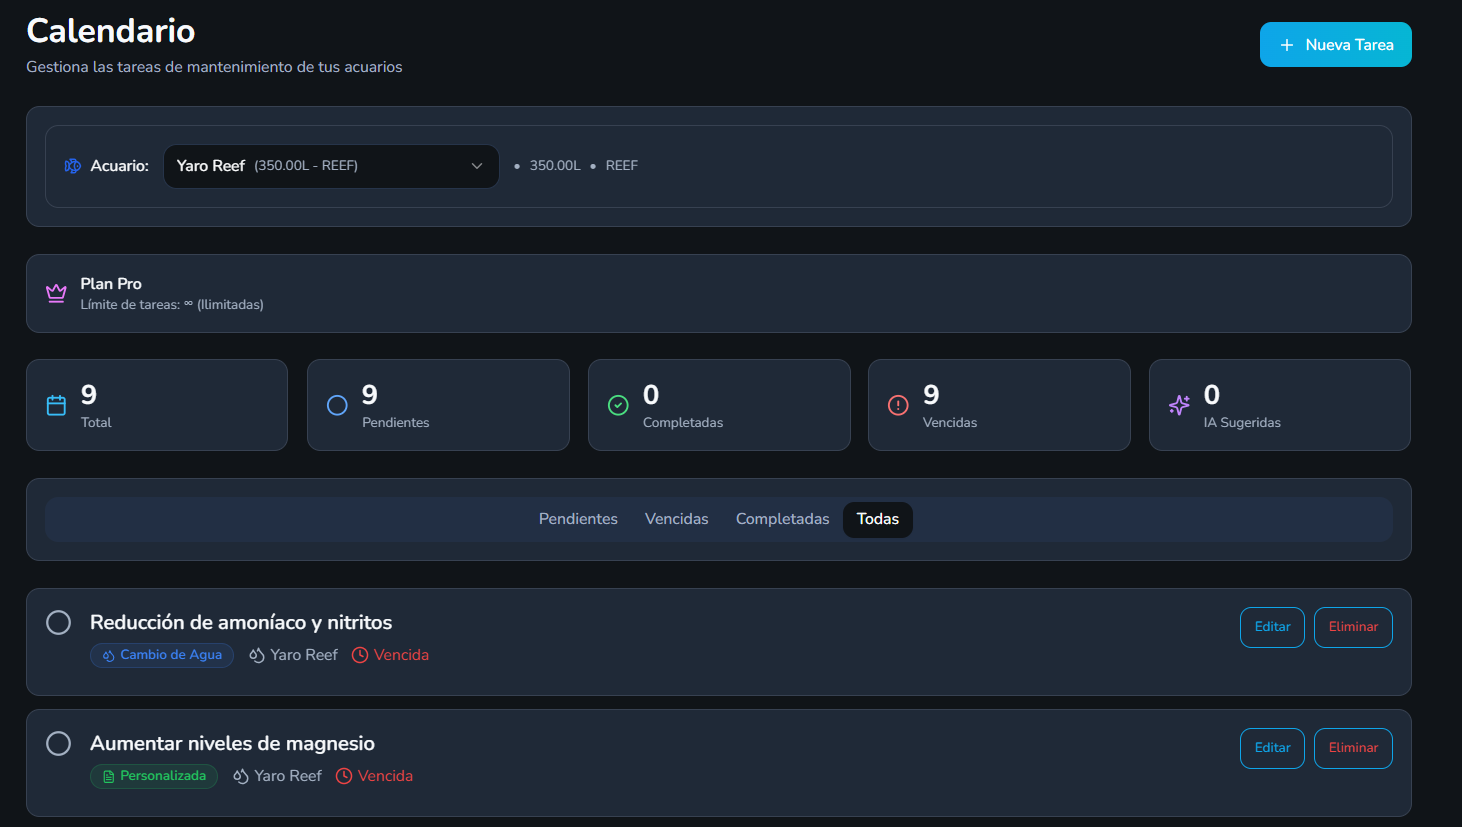Open the Completadas tab
The width and height of the screenshot is (1462, 827).
[783, 519]
